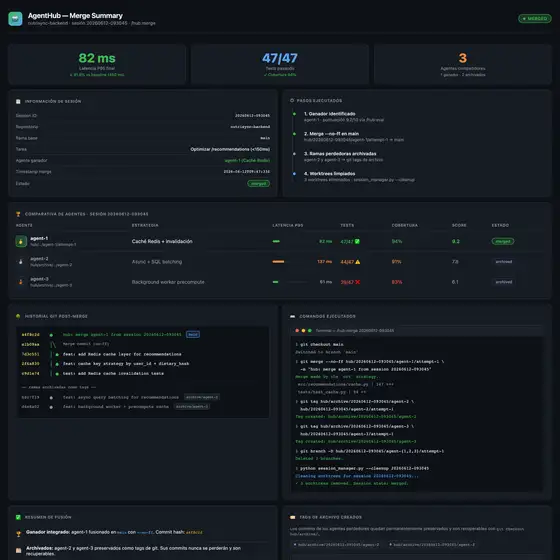Click yellow minimize dot in terminal window
Screen dimensions: 560x560
(x=304, y=331)
